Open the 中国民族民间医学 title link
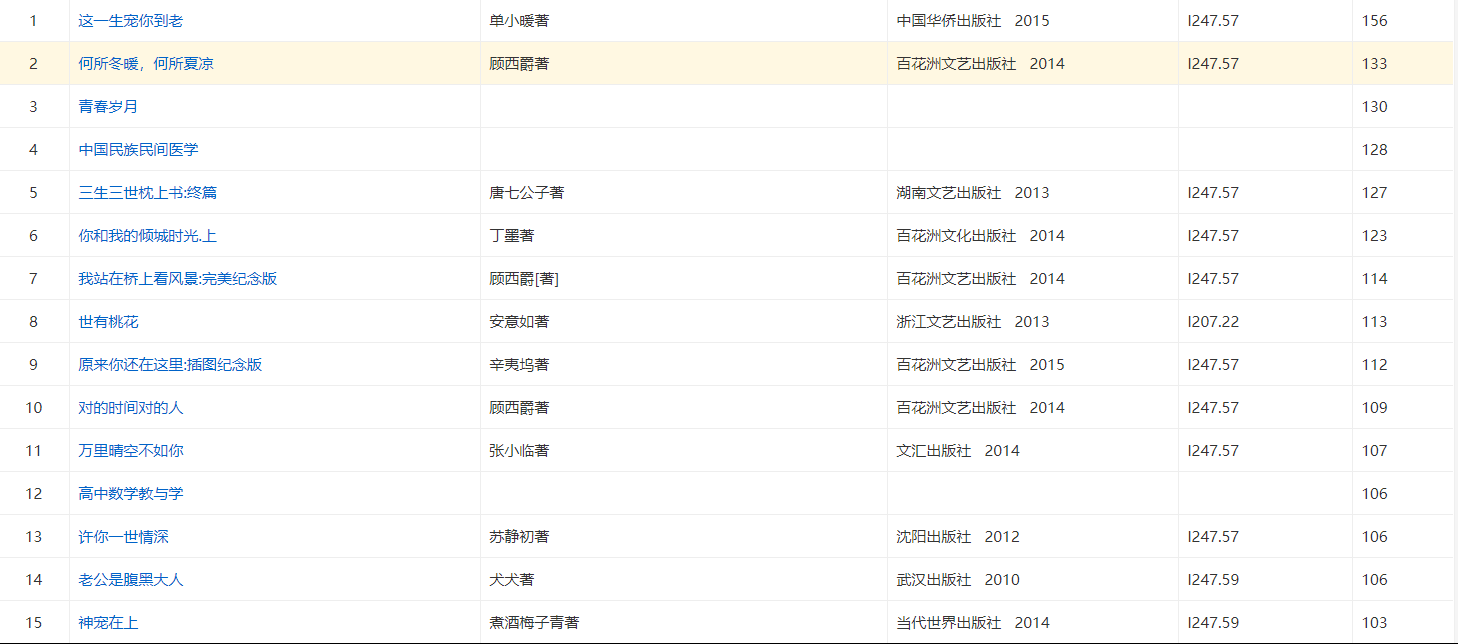This screenshot has height=644, width=1458. click(x=139, y=149)
